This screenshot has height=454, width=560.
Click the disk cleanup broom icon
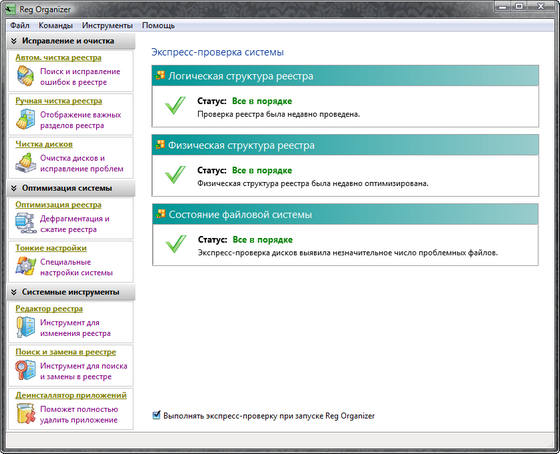25,163
